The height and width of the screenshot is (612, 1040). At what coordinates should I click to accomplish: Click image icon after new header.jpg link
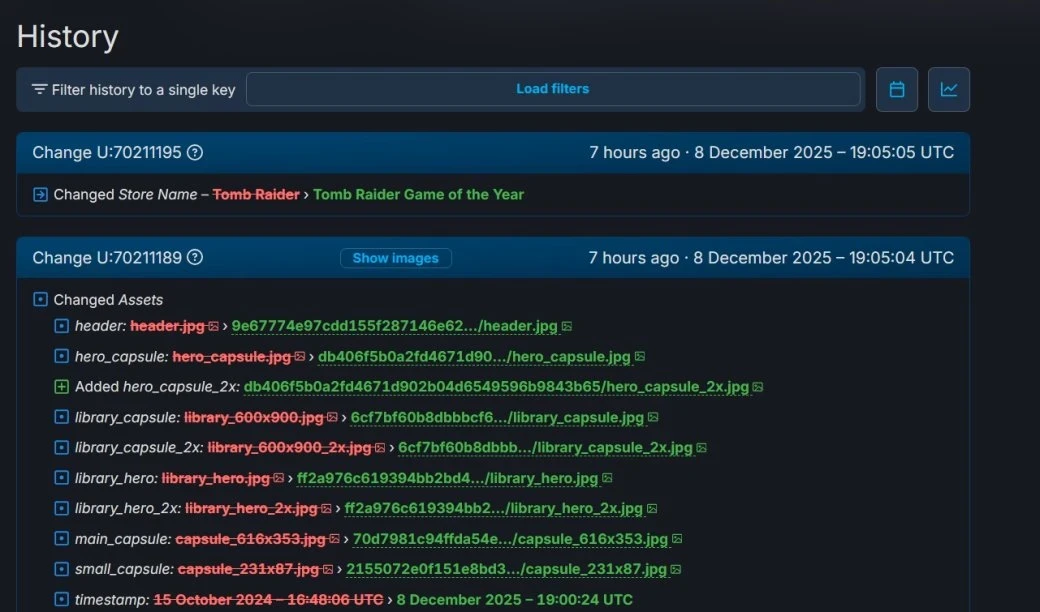[567, 326]
